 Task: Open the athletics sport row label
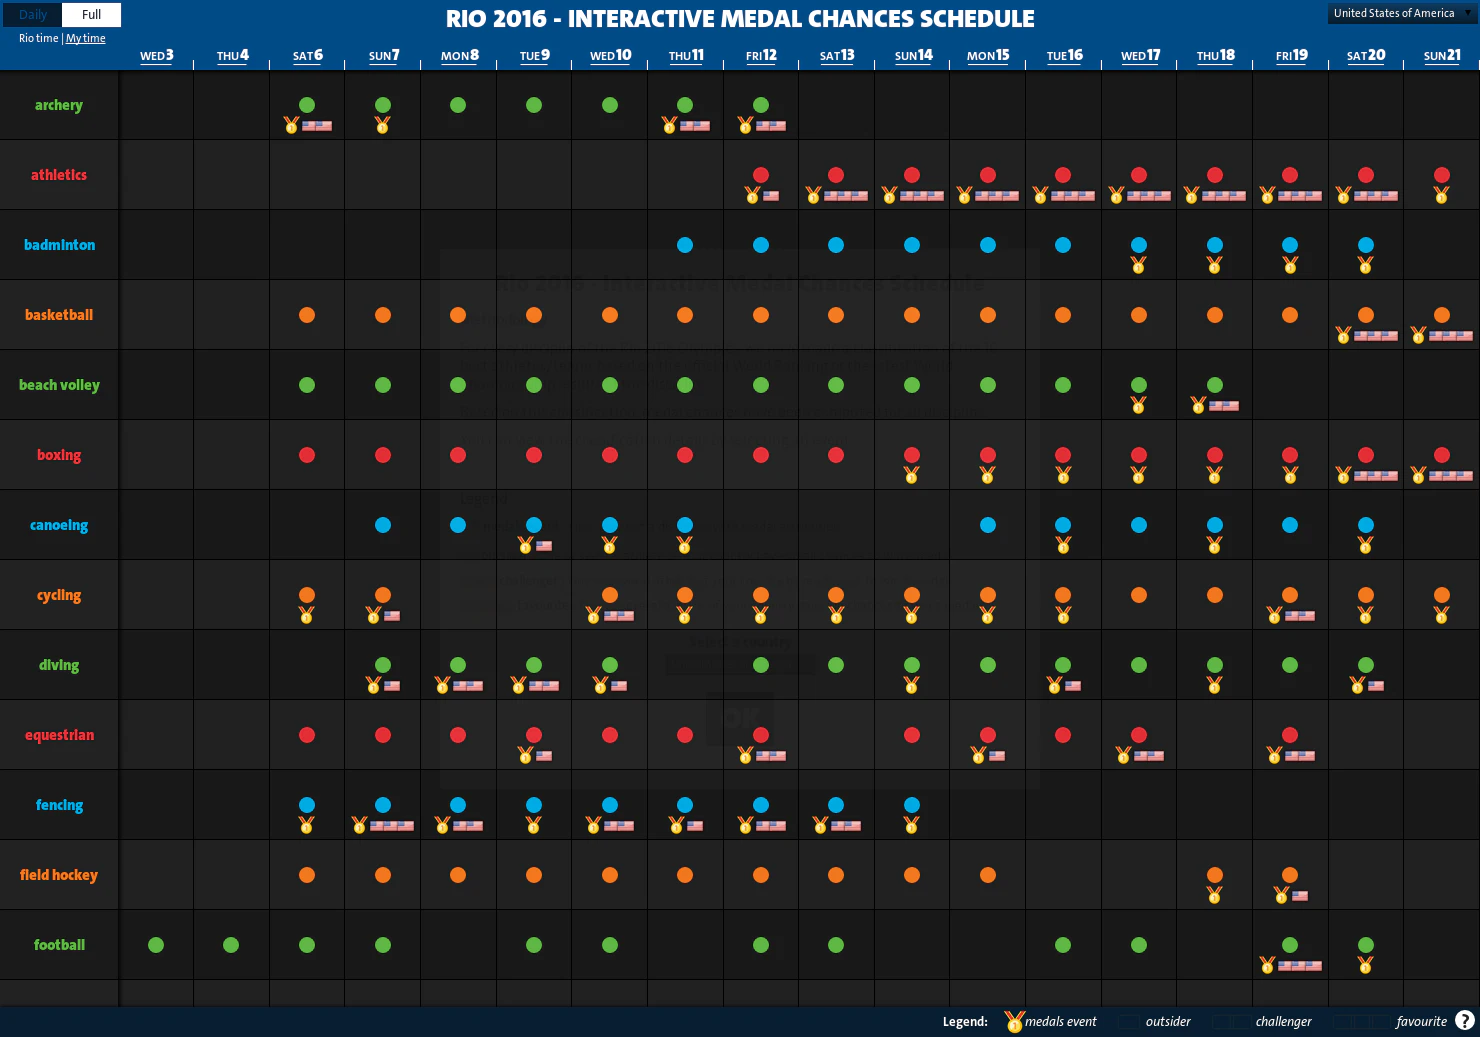point(59,175)
